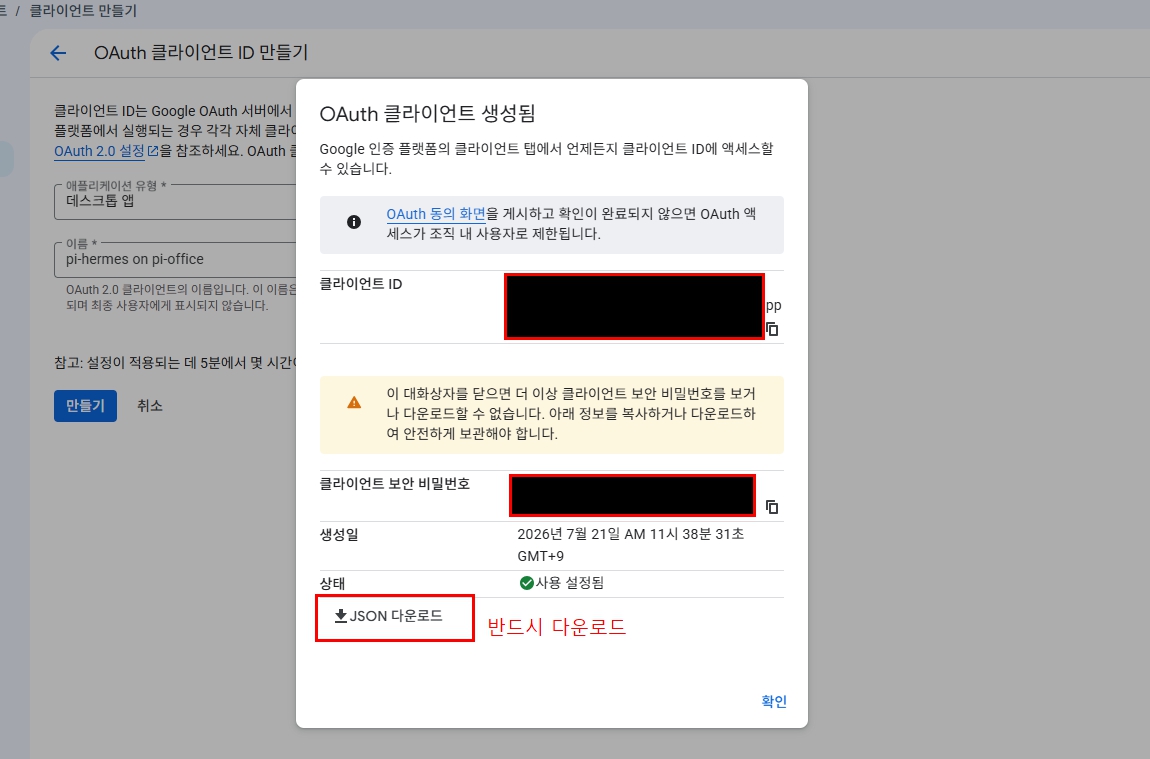Copy the client ID to the clipboard
The image size is (1150, 759).
tap(772, 329)
